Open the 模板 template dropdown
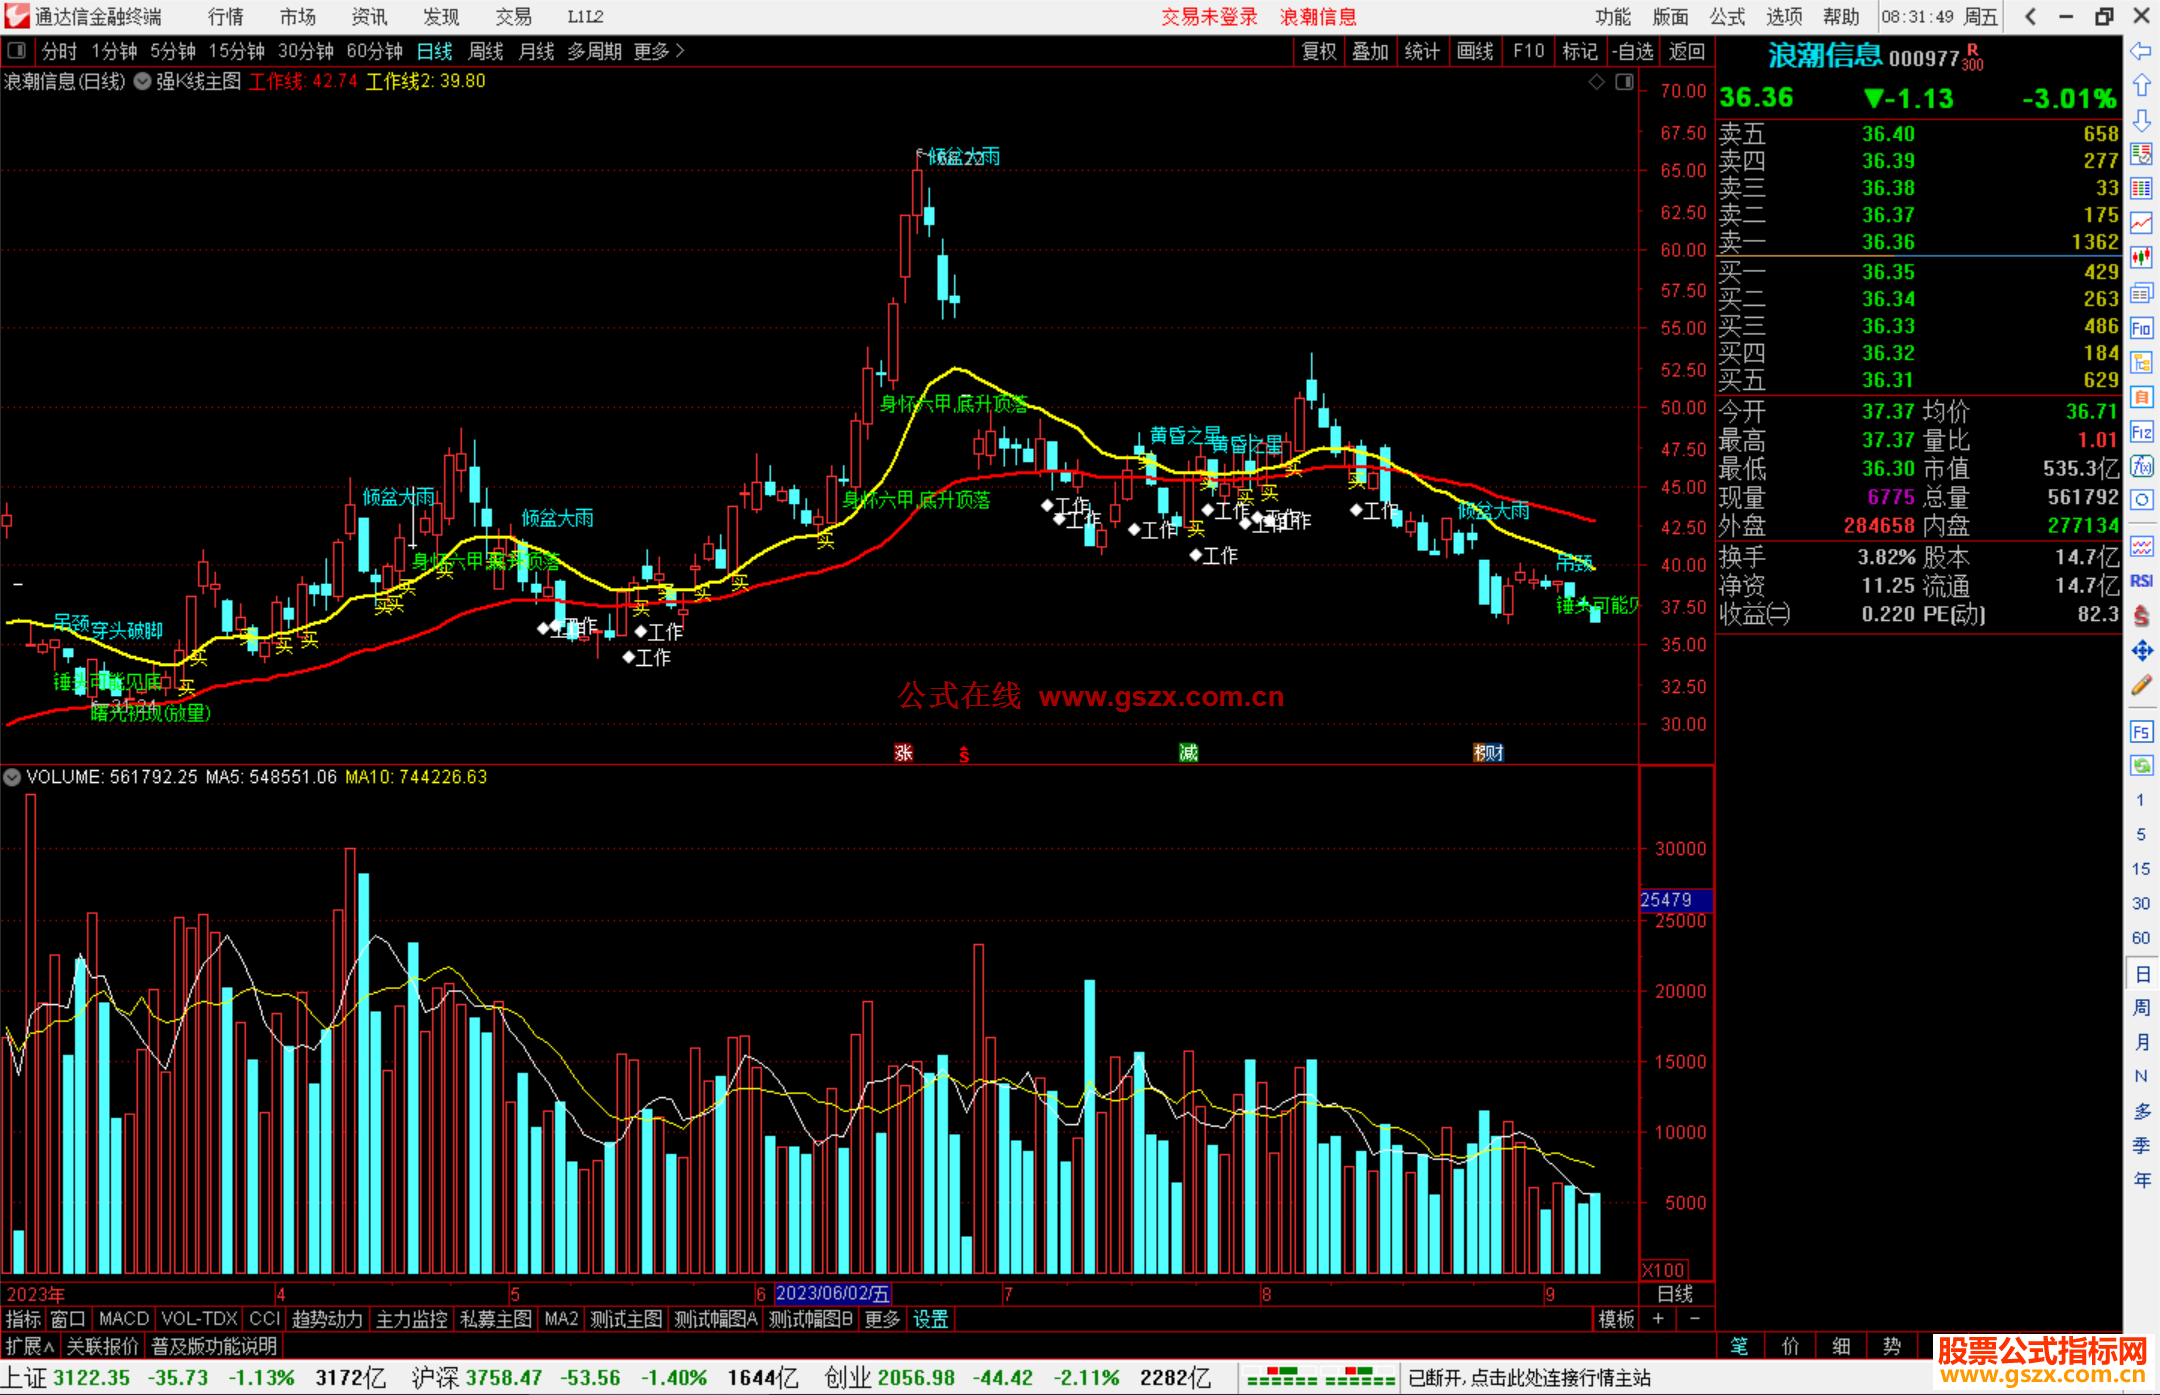Screen dimensions: 2160x1395 (1616, 1319)
